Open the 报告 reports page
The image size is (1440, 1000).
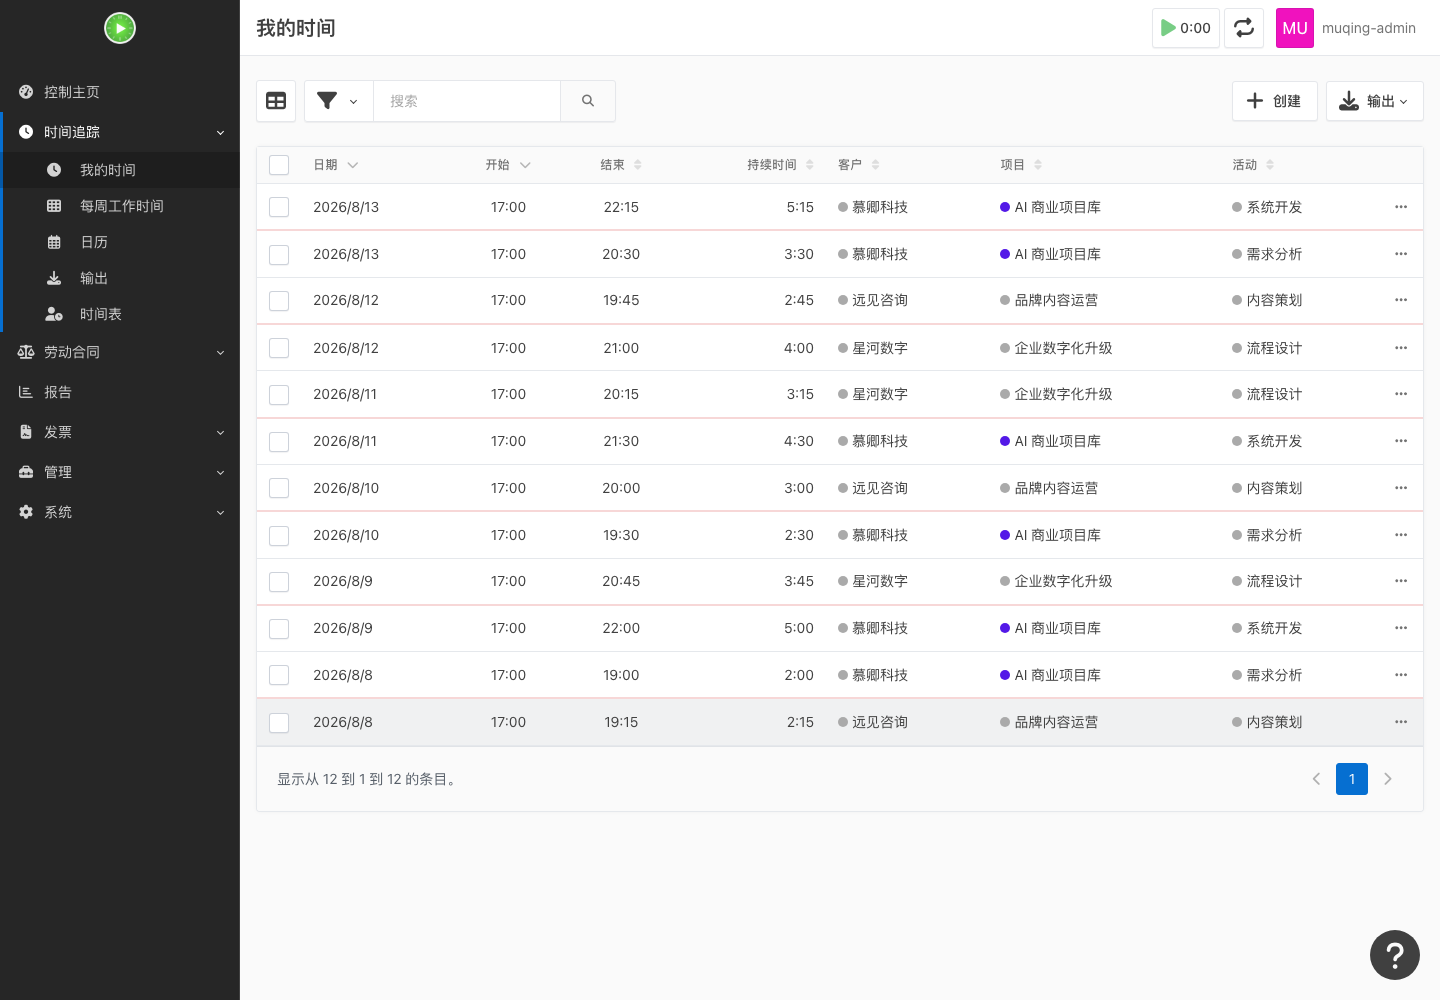tap(120, 392)
